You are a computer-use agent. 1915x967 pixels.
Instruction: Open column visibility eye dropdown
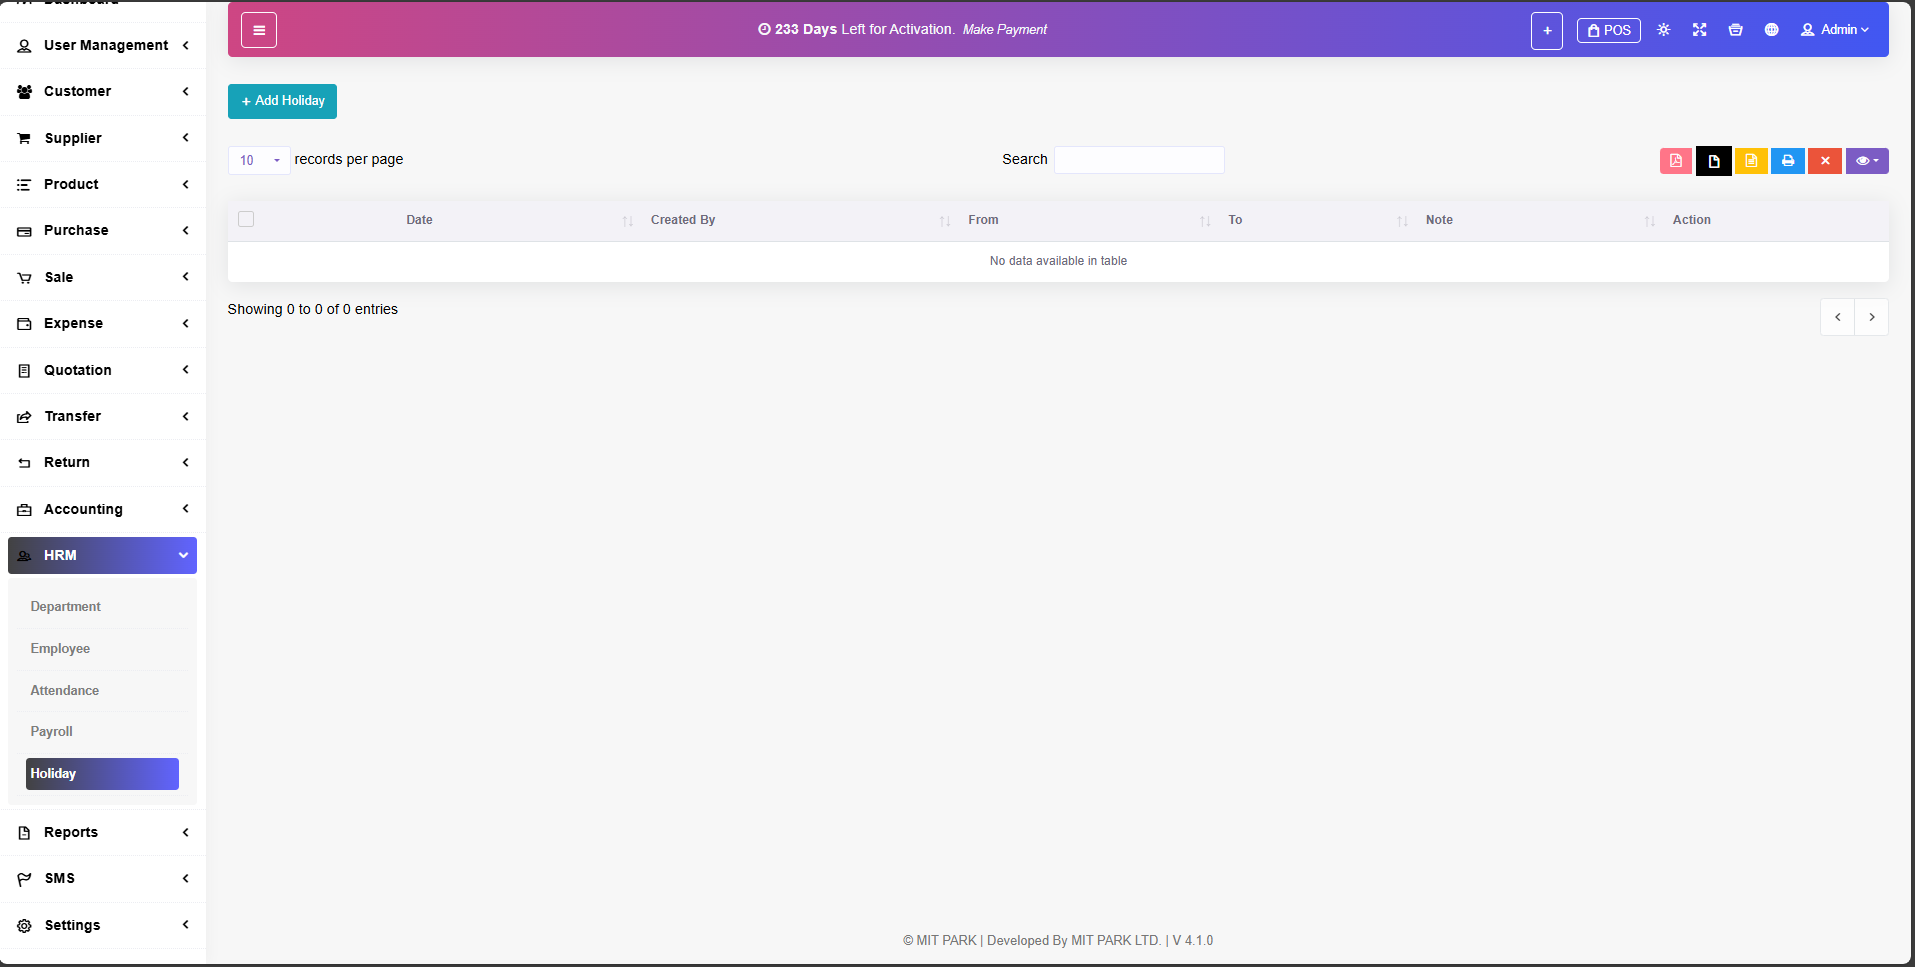click(x=1866, y=161)
